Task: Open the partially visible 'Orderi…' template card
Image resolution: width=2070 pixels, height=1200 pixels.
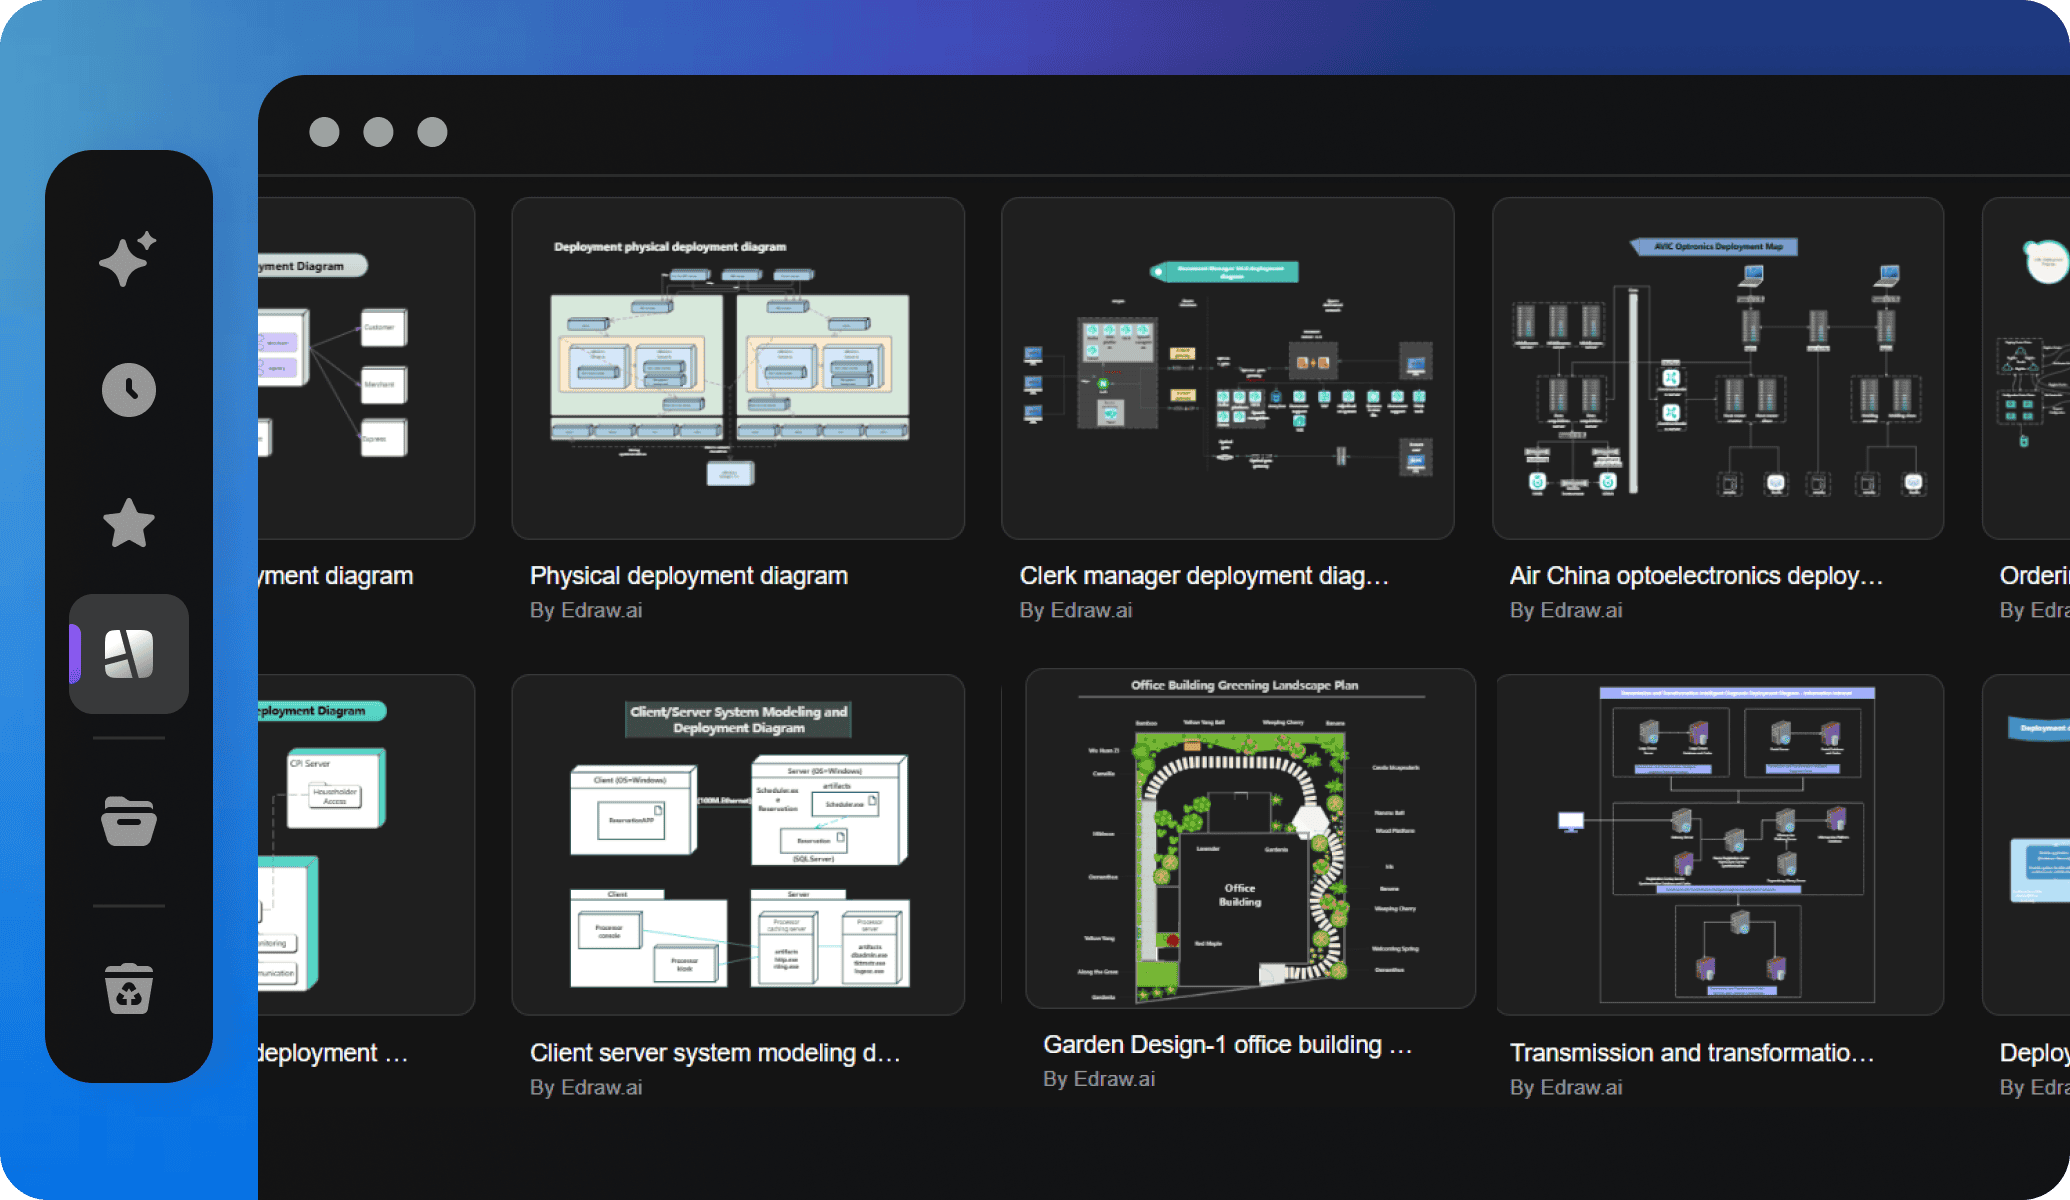Action: click(x=2026, y=368)
